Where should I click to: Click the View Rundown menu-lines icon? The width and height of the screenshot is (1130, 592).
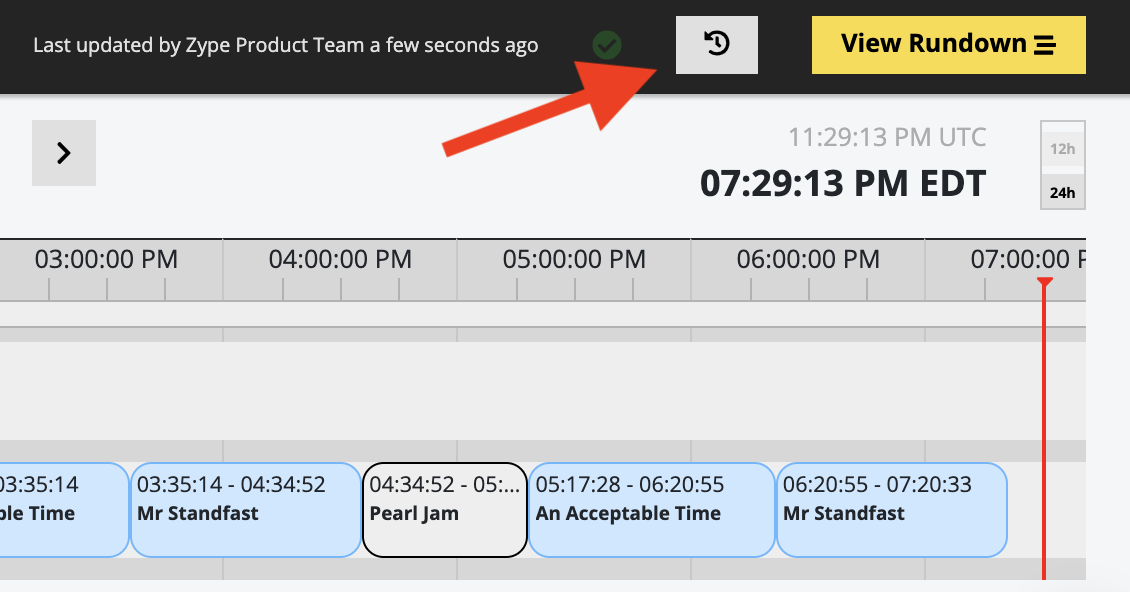click(x=1045, y=45)
